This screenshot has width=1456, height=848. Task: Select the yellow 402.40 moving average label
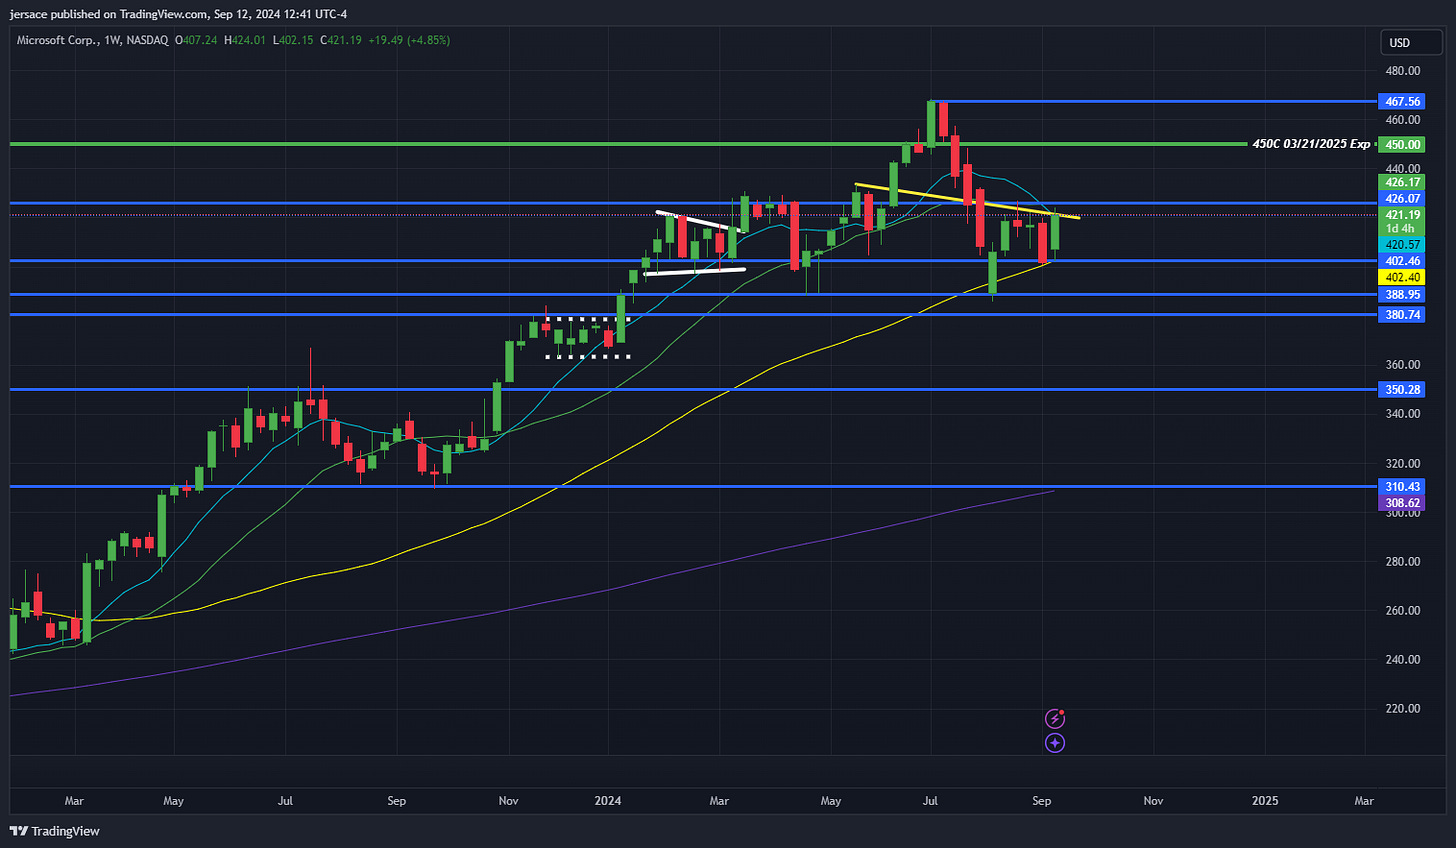(1401, 277)
